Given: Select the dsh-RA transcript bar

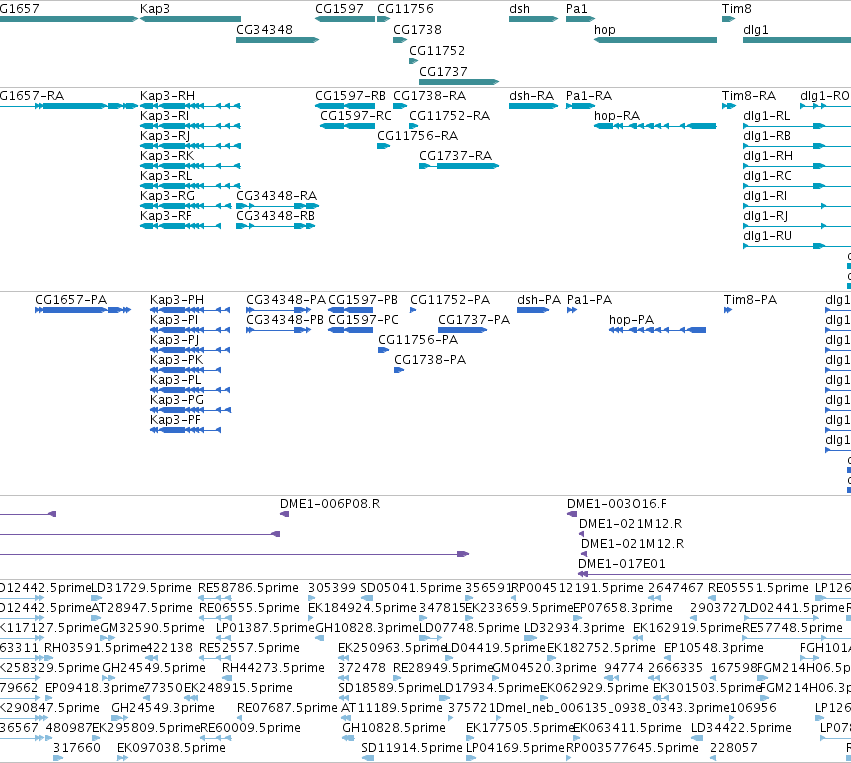Looking at the screenshot, I should 534,106.
